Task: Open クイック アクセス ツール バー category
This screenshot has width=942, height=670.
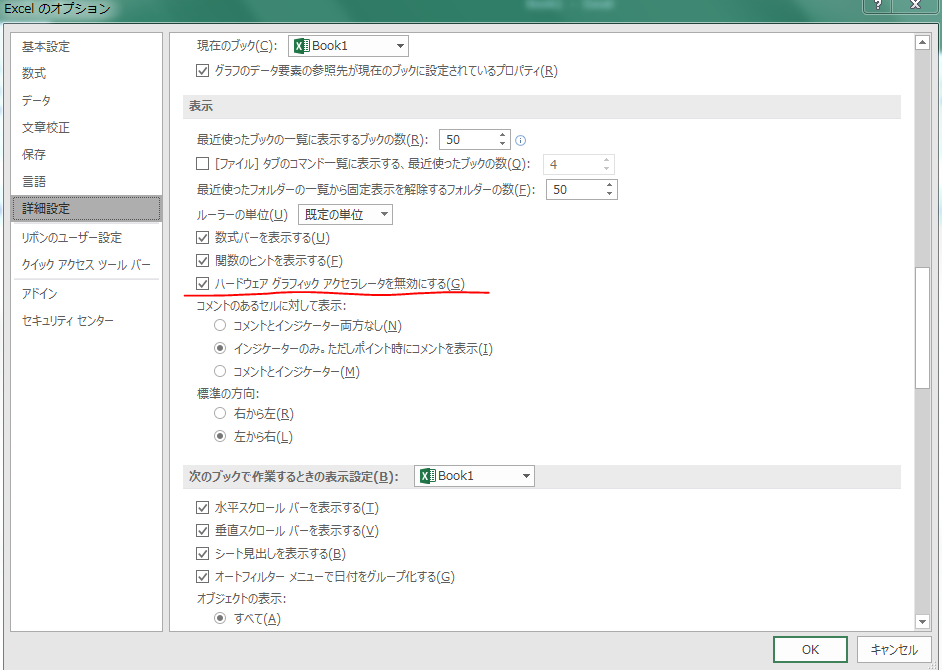Action: pos(86,264)
